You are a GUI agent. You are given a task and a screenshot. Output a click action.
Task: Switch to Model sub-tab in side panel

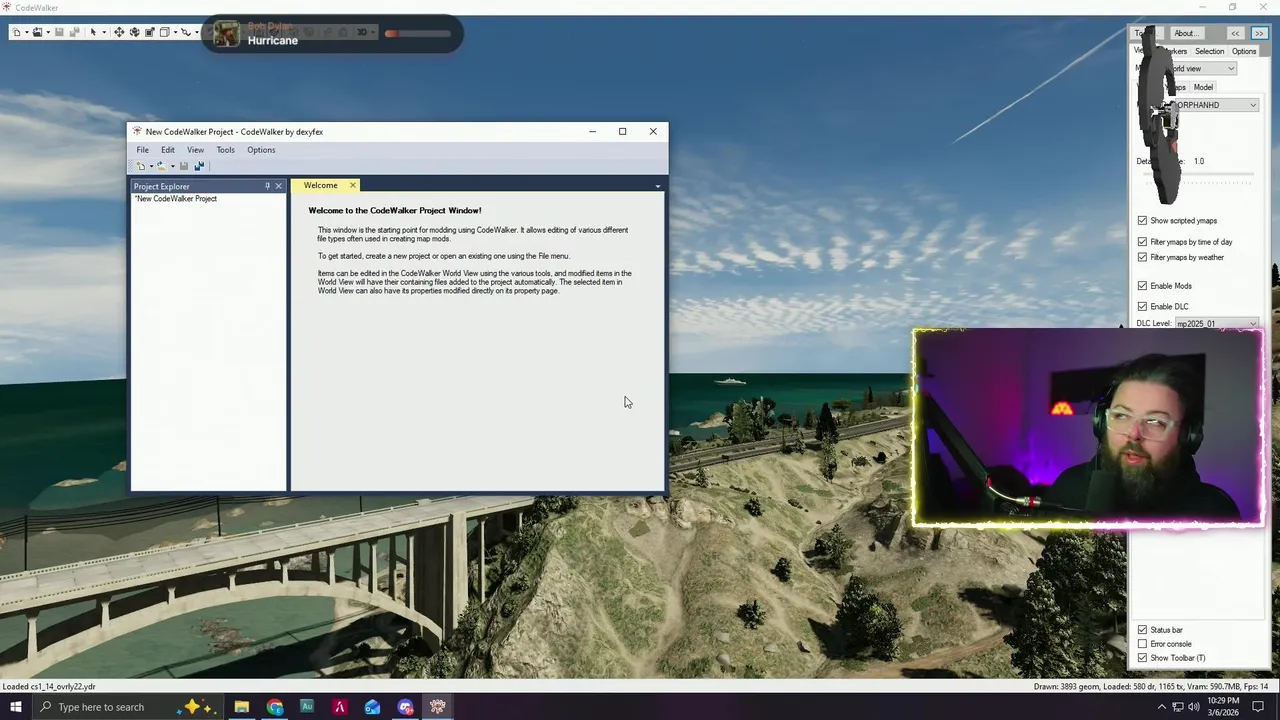1203,87
